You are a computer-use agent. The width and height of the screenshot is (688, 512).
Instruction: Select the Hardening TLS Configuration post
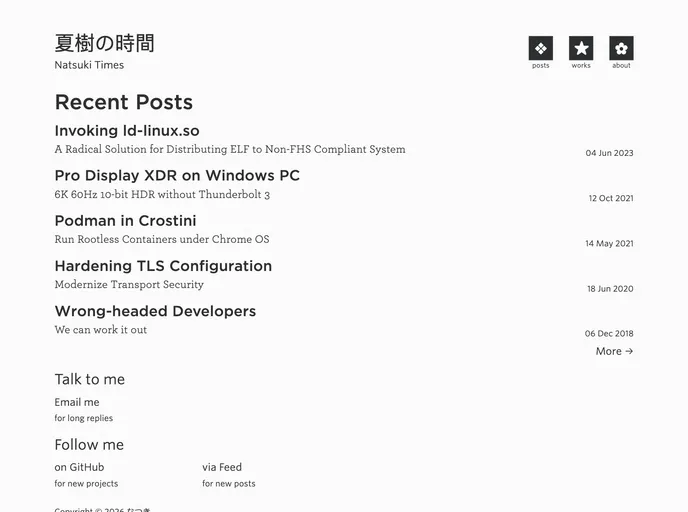(x=163, y=266)
